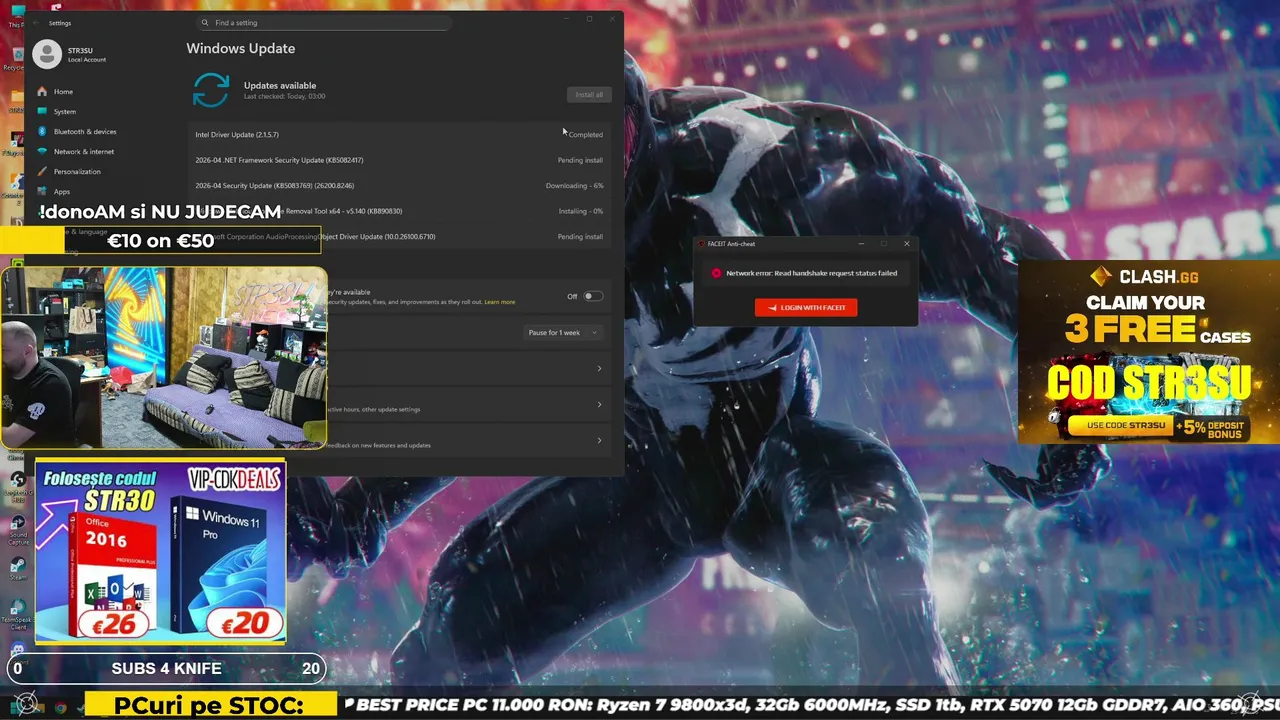
Task: Click Network error handshake message
Action: (811, 273)
